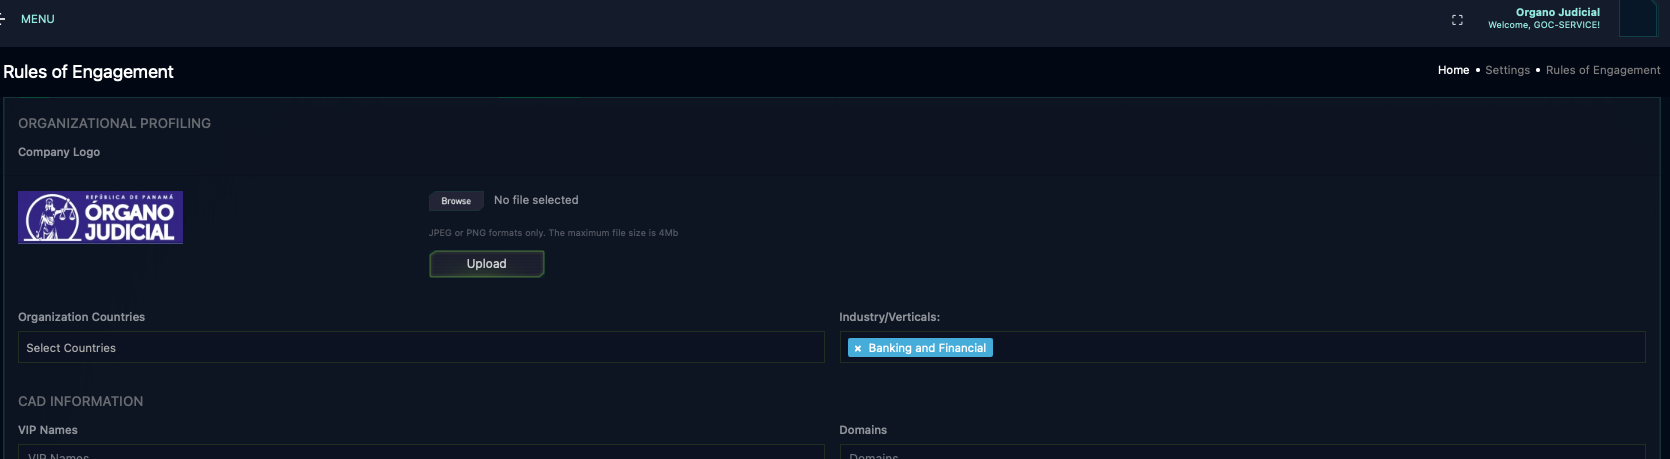Click the 'No file selected' file text
This screenshot has height=459, width=1670.
[x=536, y=200]
